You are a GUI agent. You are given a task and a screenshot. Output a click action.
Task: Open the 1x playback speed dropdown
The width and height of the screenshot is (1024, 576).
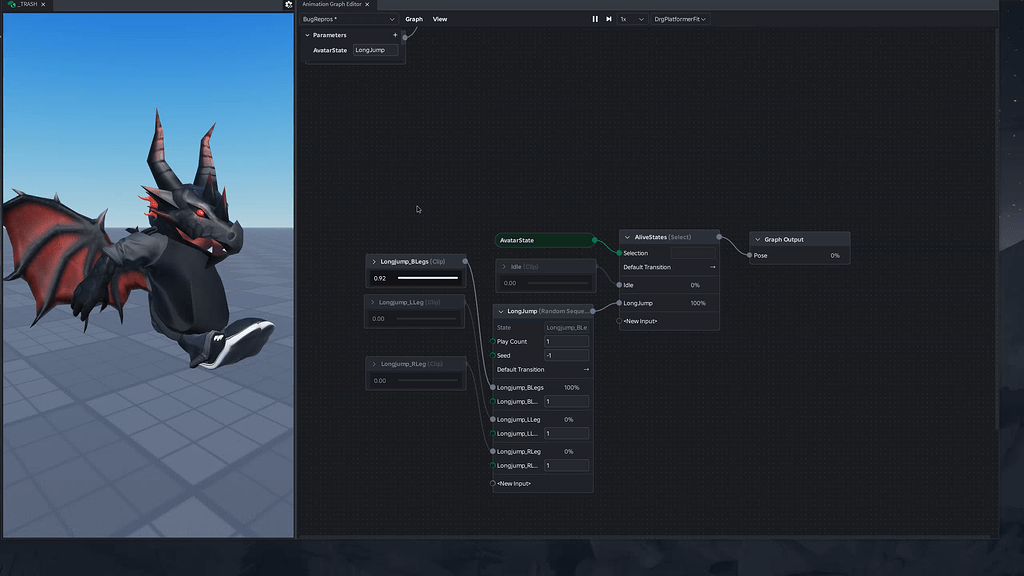point(632,19)
